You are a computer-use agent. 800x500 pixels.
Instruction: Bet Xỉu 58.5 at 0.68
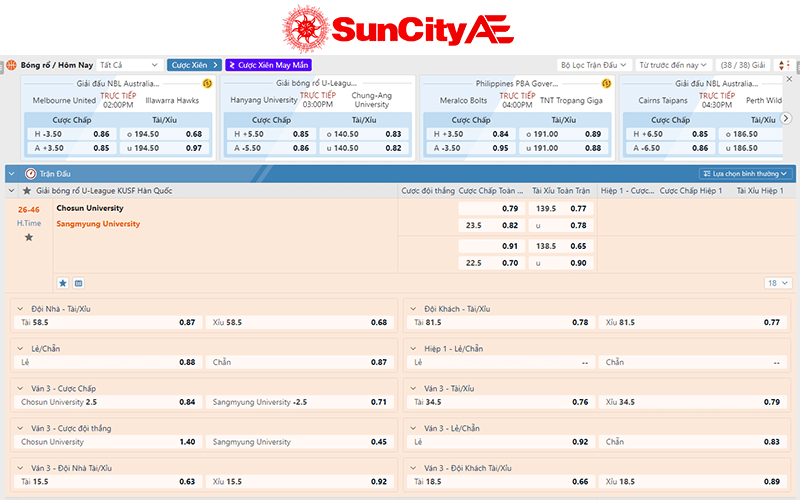(x=299, y=322)
